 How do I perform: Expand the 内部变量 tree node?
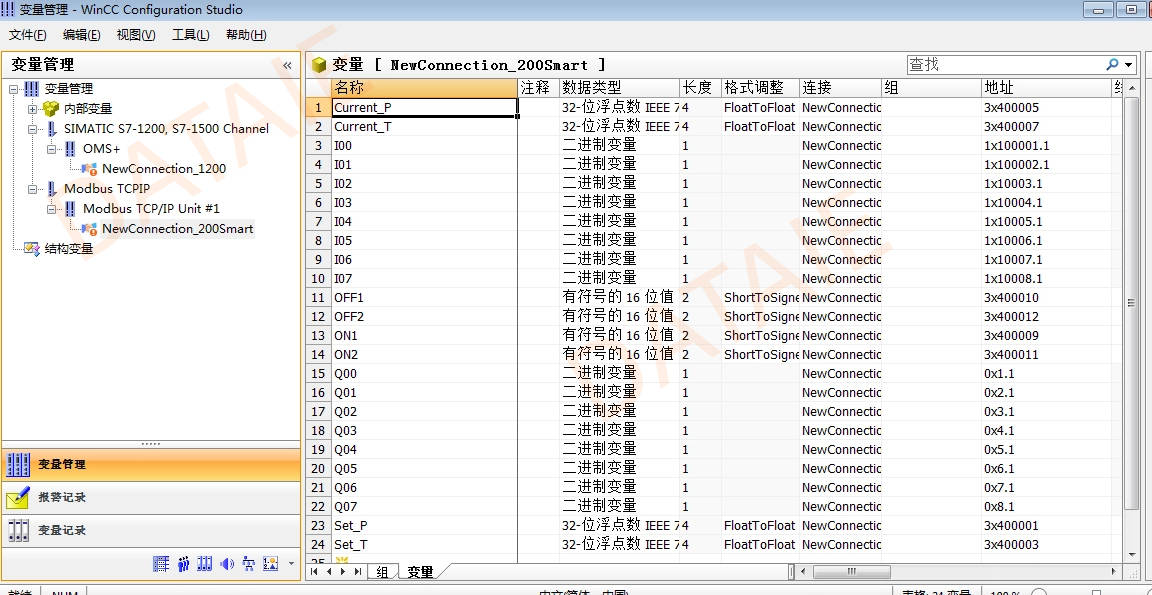point(32,109)
